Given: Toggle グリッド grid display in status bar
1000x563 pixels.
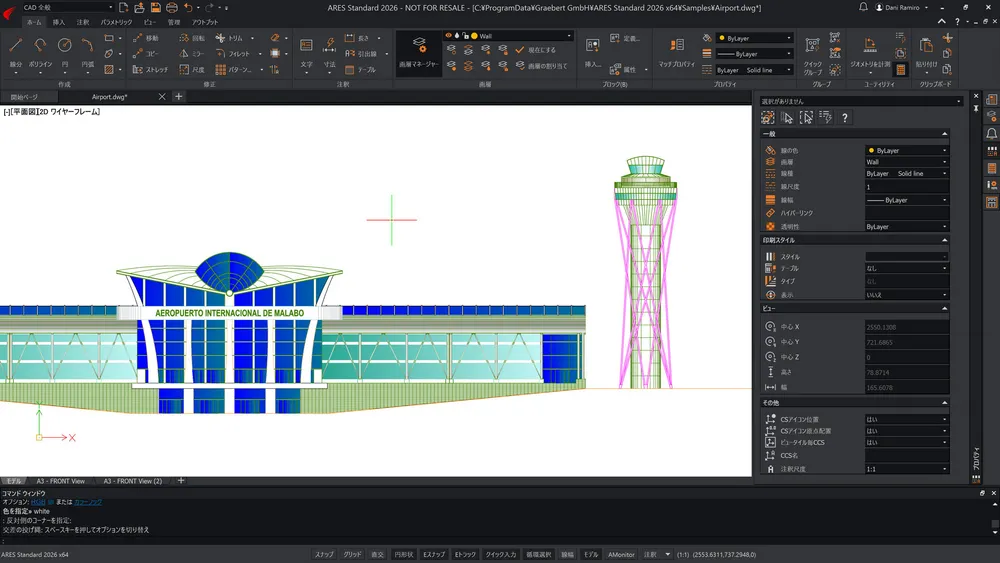Looking at the screenshot, I should click(352, 554).
